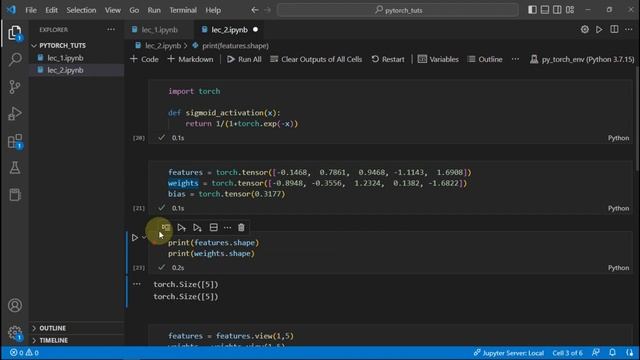The height and width of the screenshot is (360, 640).
Task: Open status bar notifications bell
Action: point(612,353)
